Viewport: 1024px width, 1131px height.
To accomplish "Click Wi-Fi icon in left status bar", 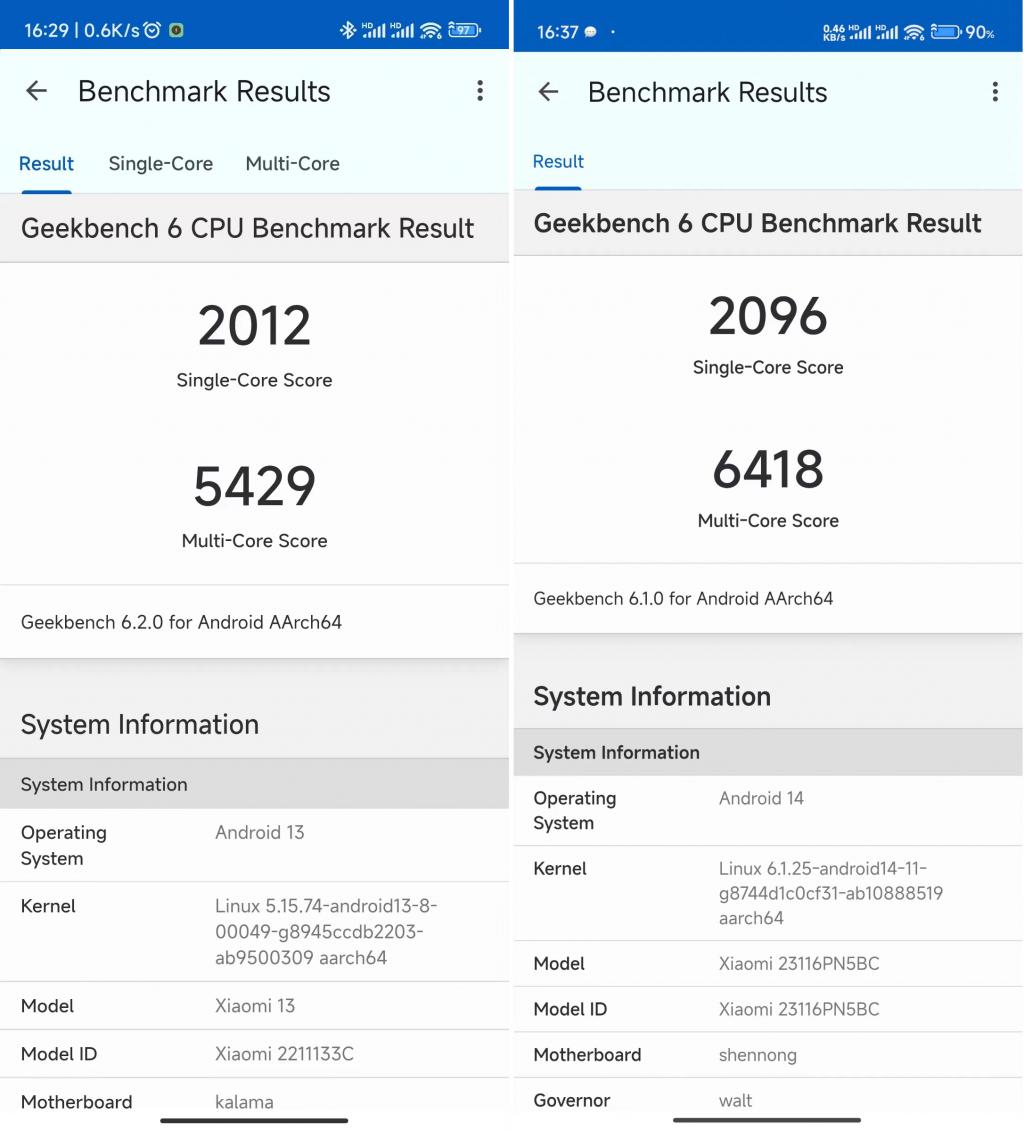I will click(x=431, y=30).
